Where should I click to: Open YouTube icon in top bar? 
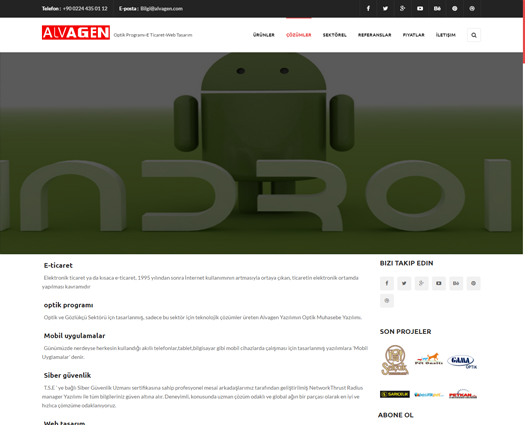pos(420,8)
